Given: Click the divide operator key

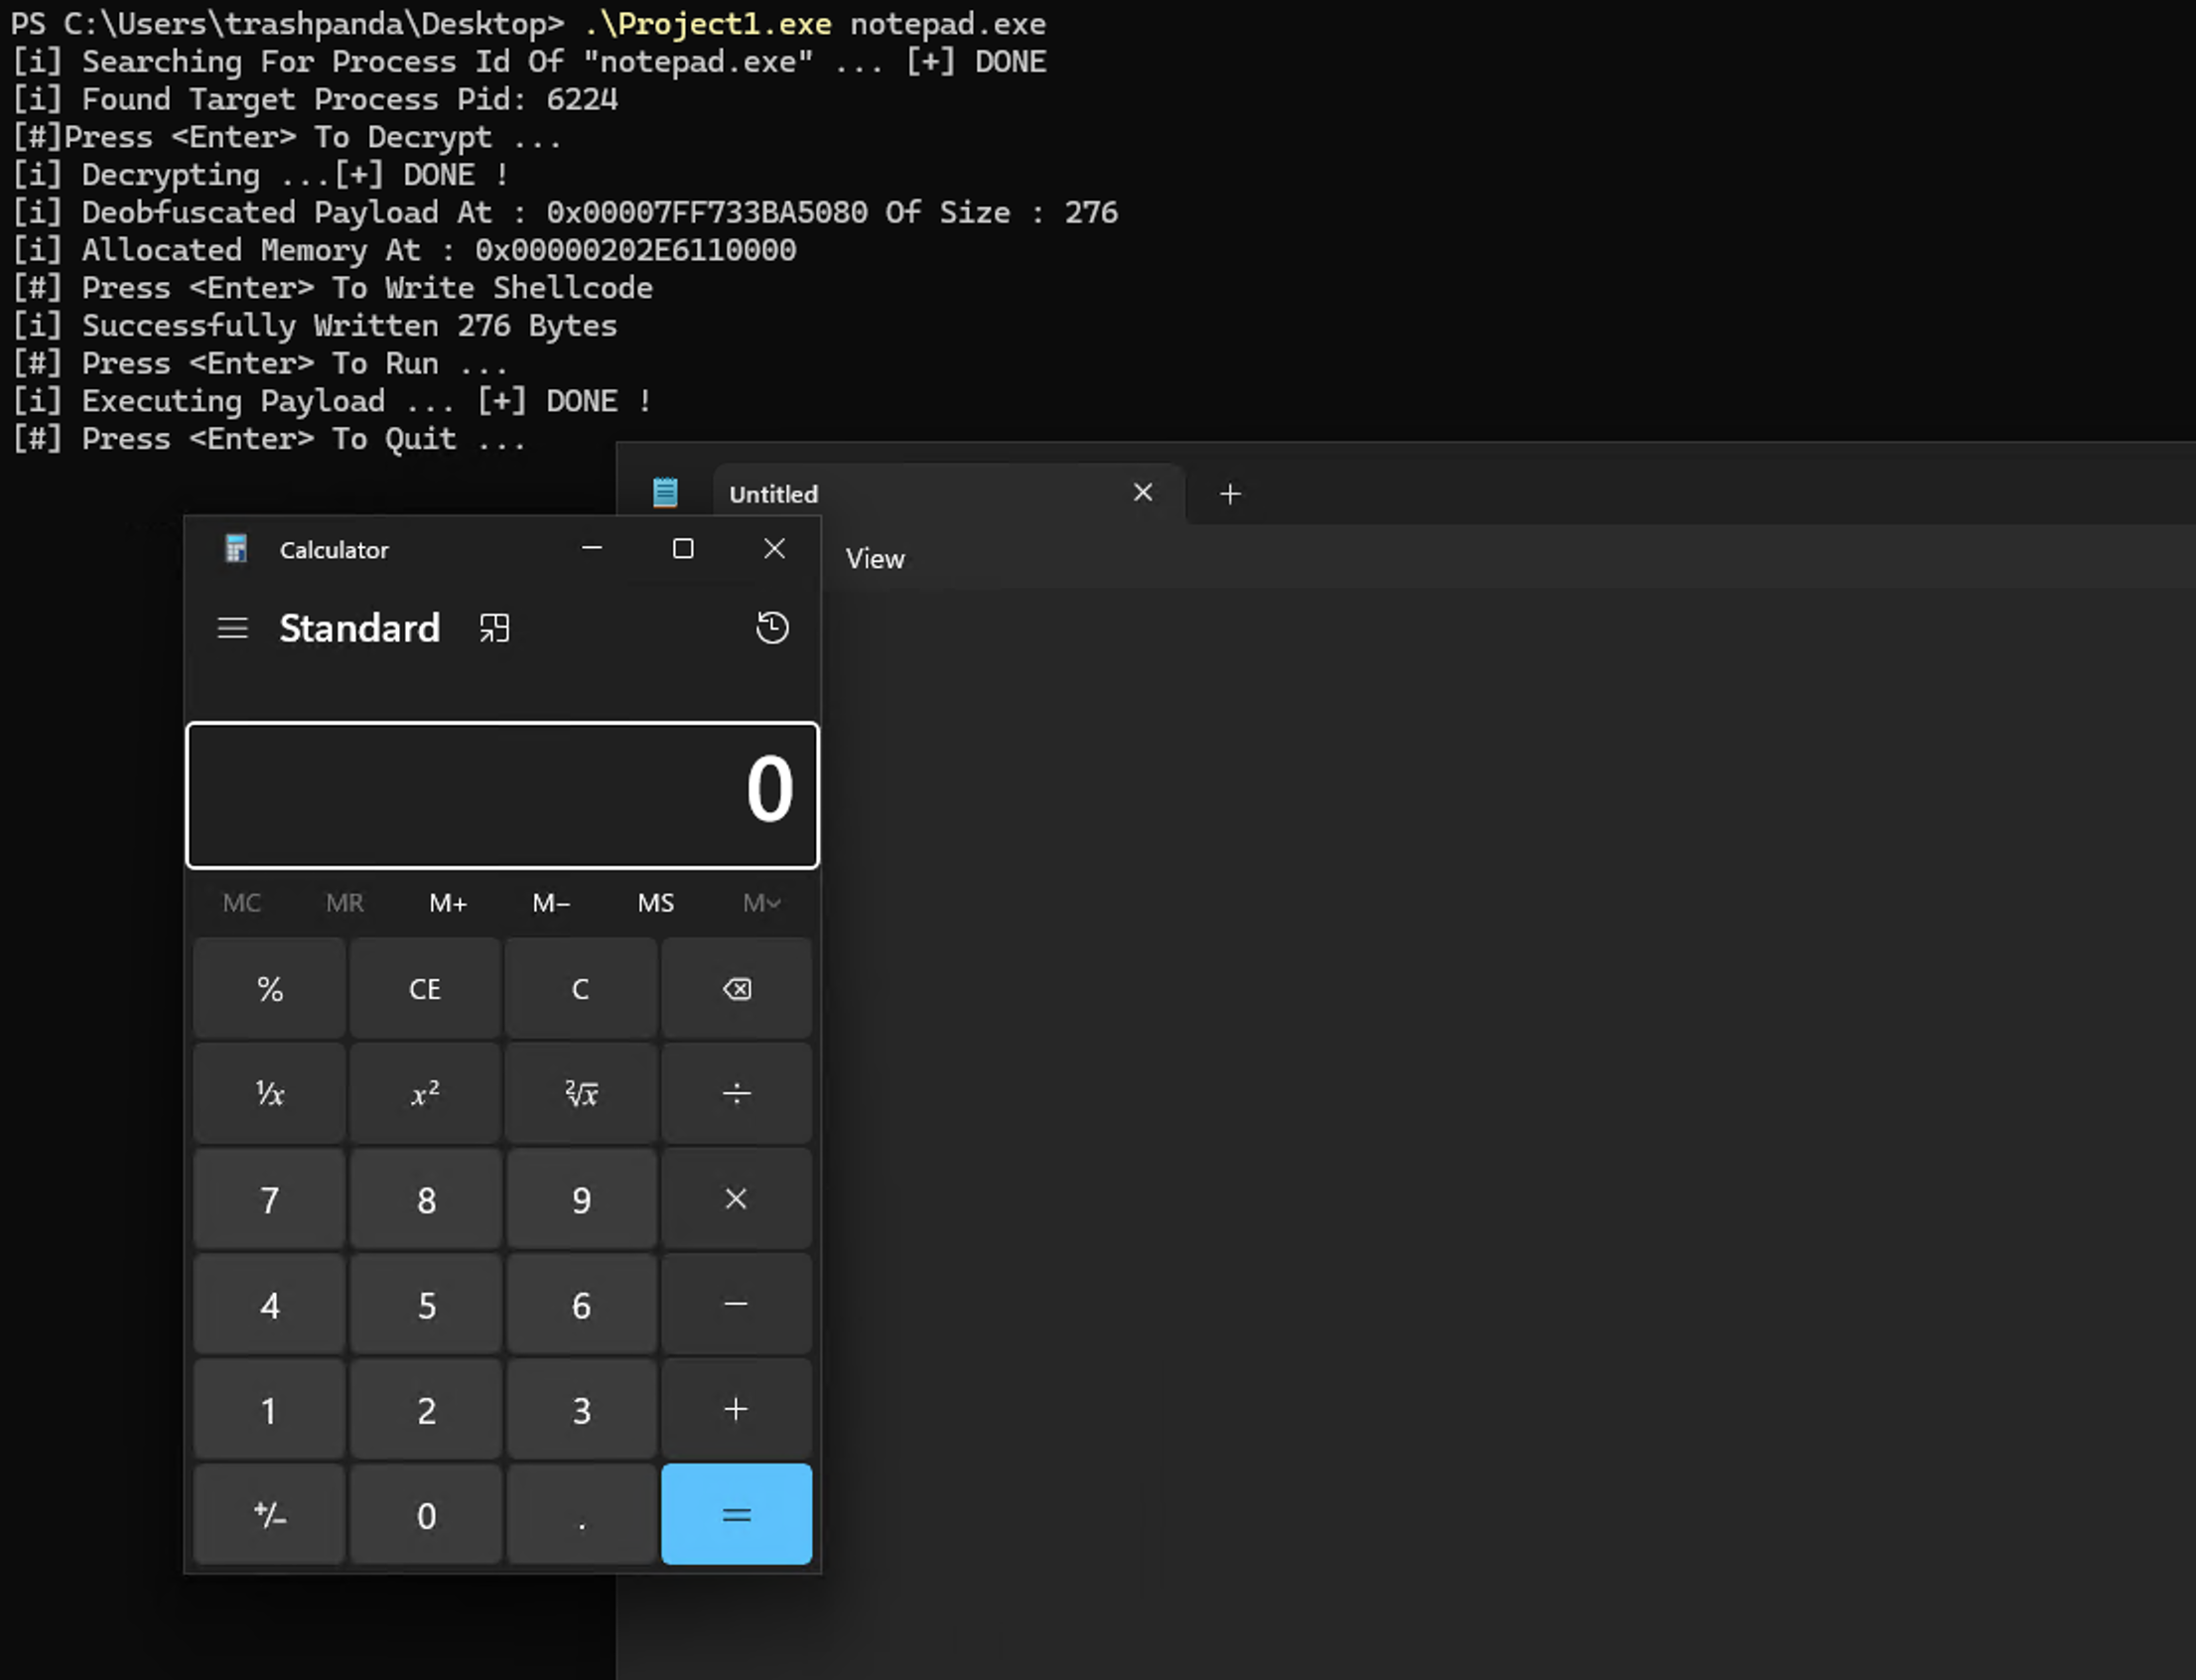Looking at the screenshot, I should pos(736,1094).
